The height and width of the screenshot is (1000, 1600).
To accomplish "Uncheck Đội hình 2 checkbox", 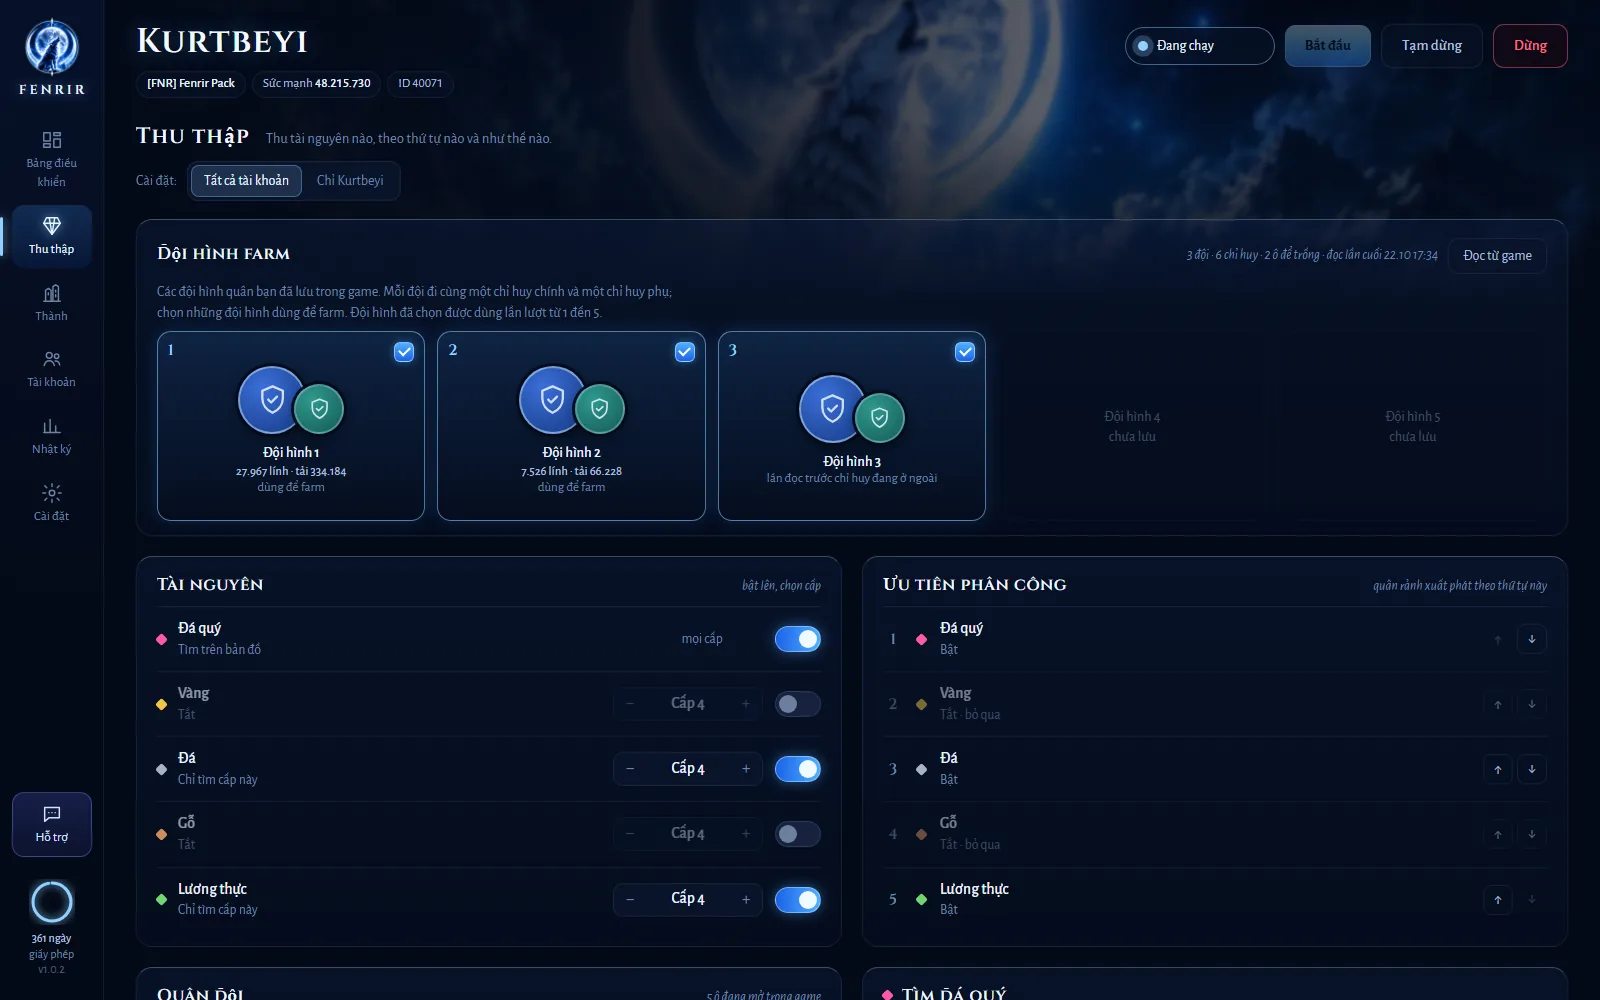I will coord(685,352).
